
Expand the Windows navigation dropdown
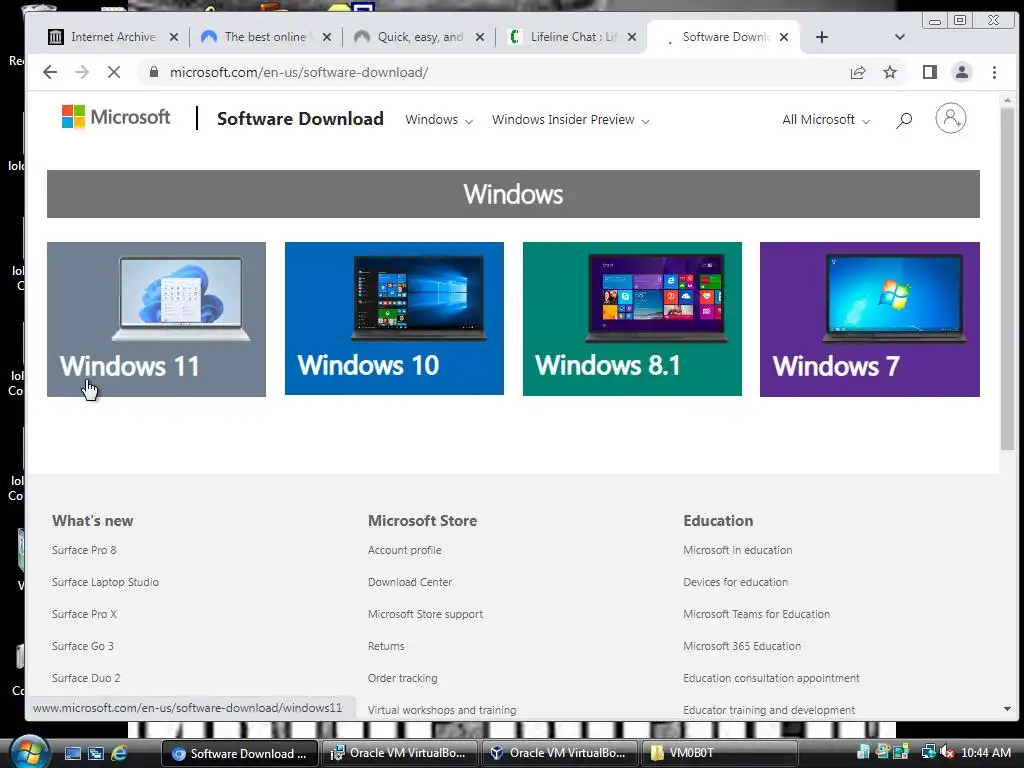click(x=439, y=120)
